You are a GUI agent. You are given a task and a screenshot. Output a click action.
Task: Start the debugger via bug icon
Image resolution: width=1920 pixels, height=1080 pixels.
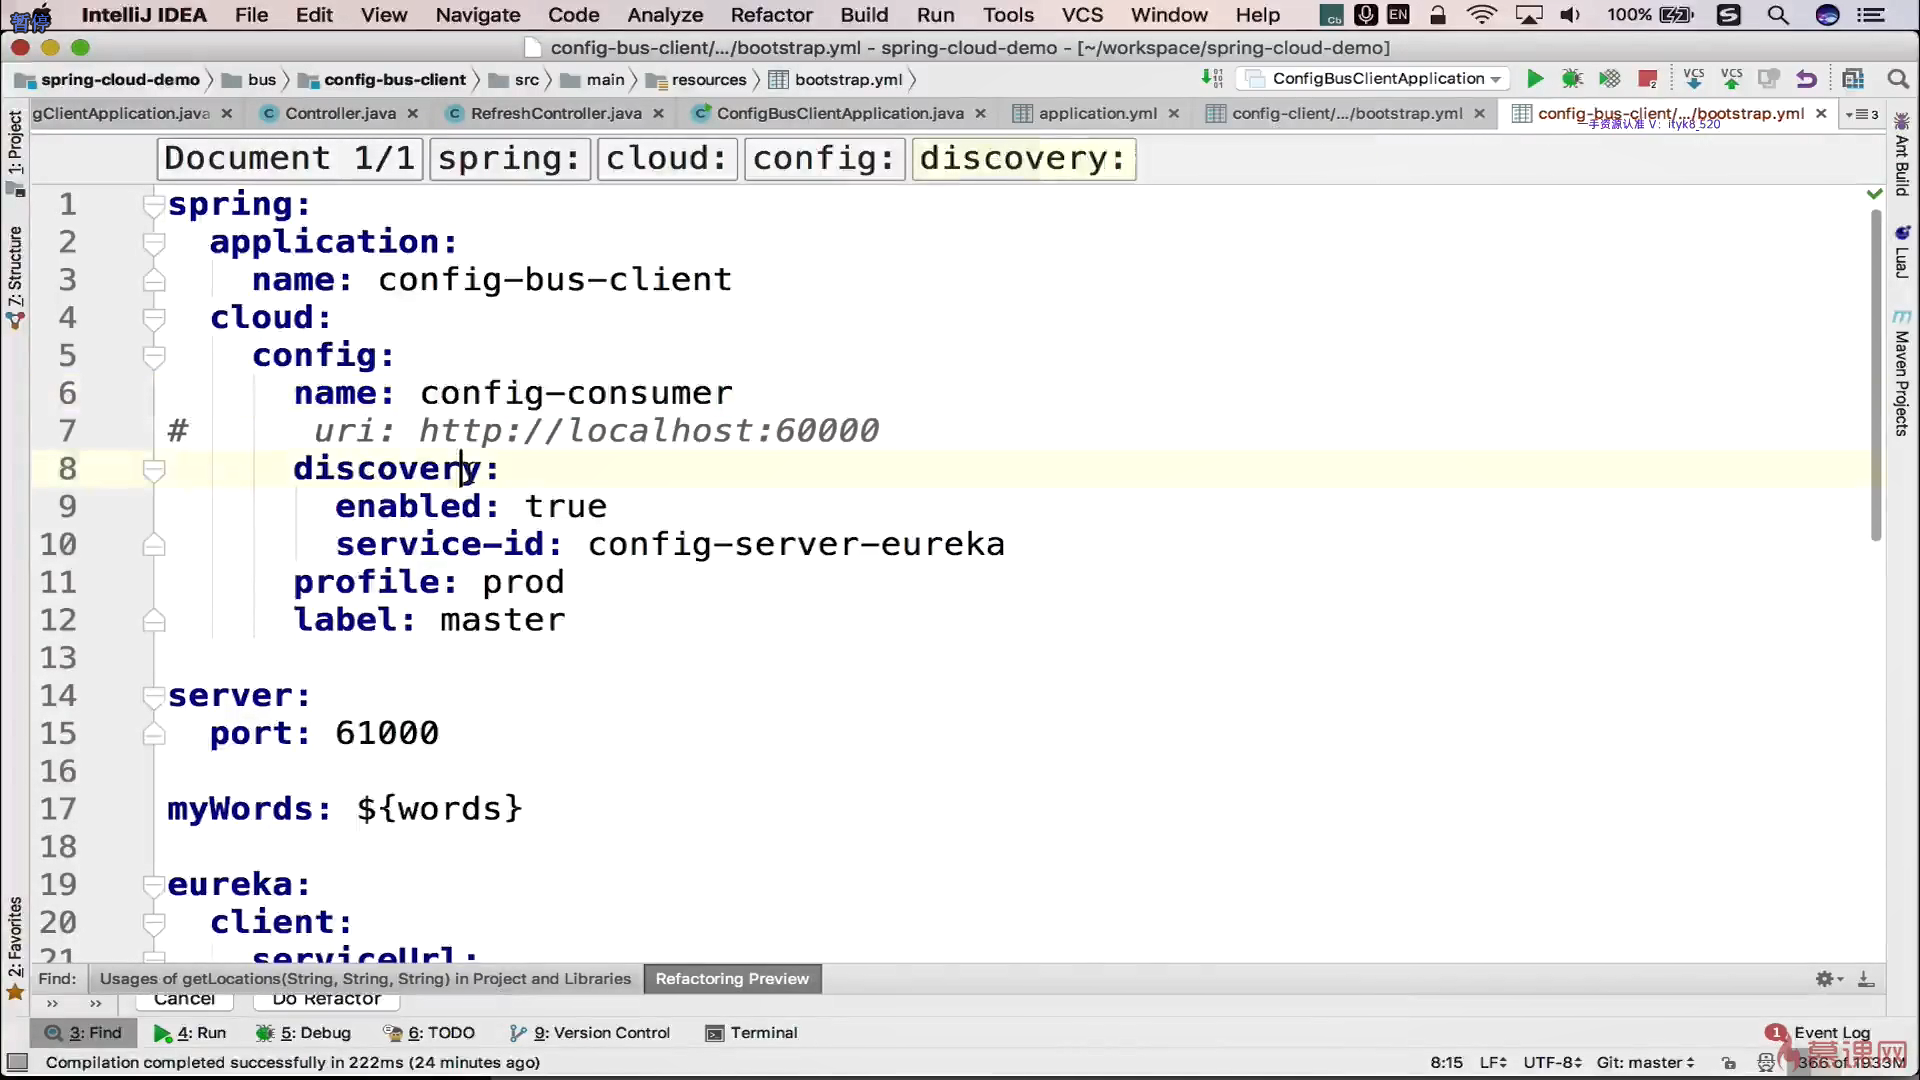click(x=1572, y=79)
